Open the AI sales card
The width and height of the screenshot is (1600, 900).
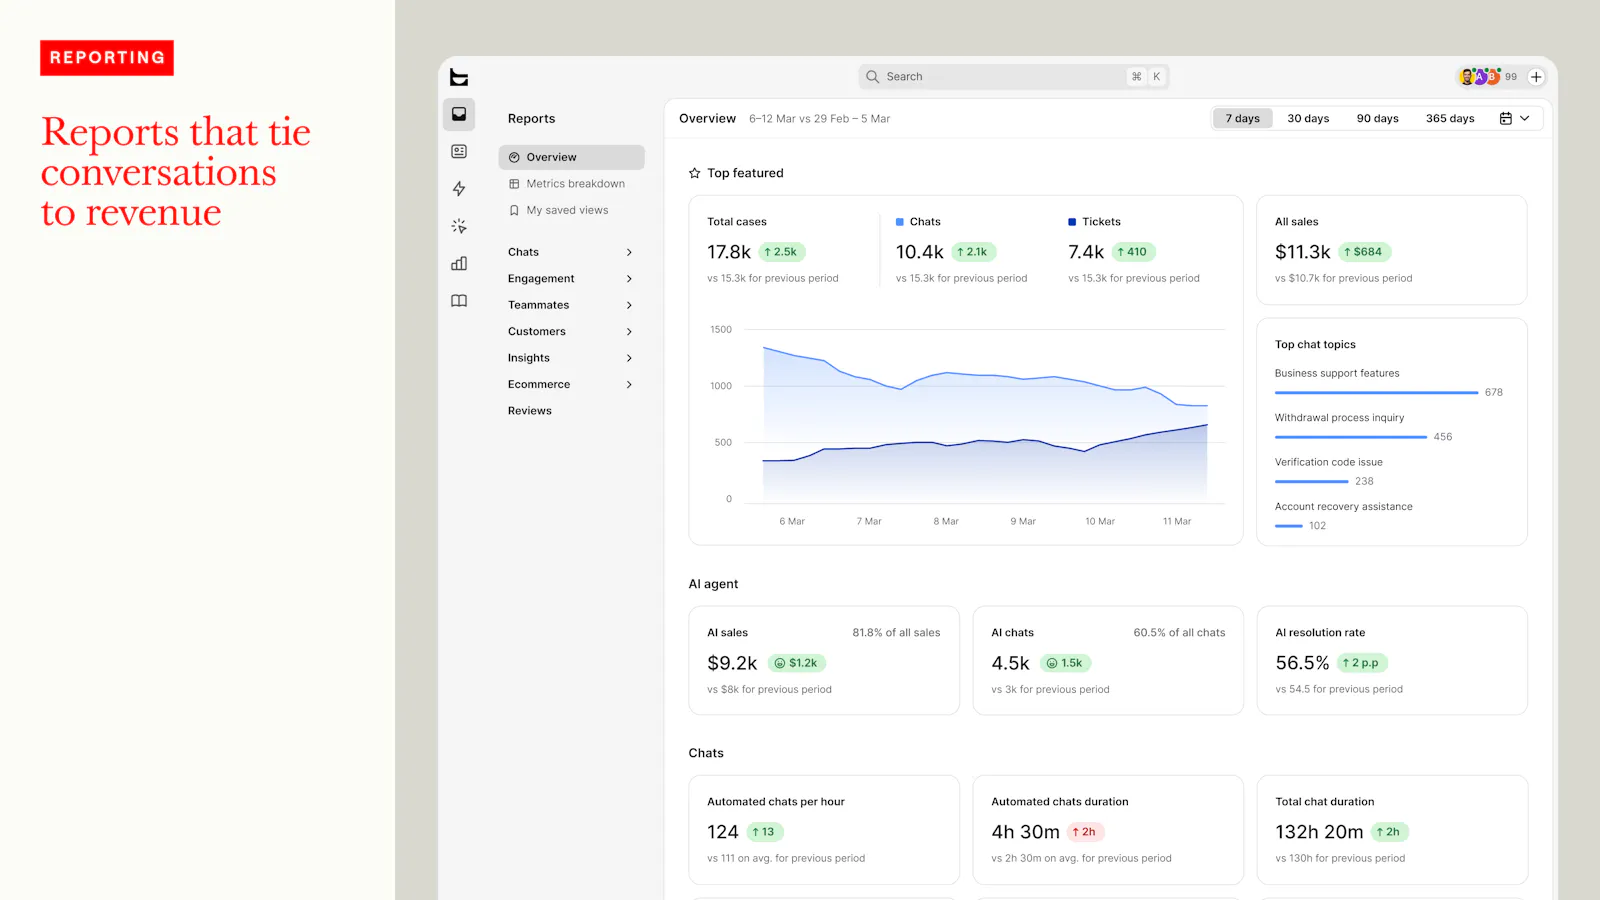tap(824, 660)
